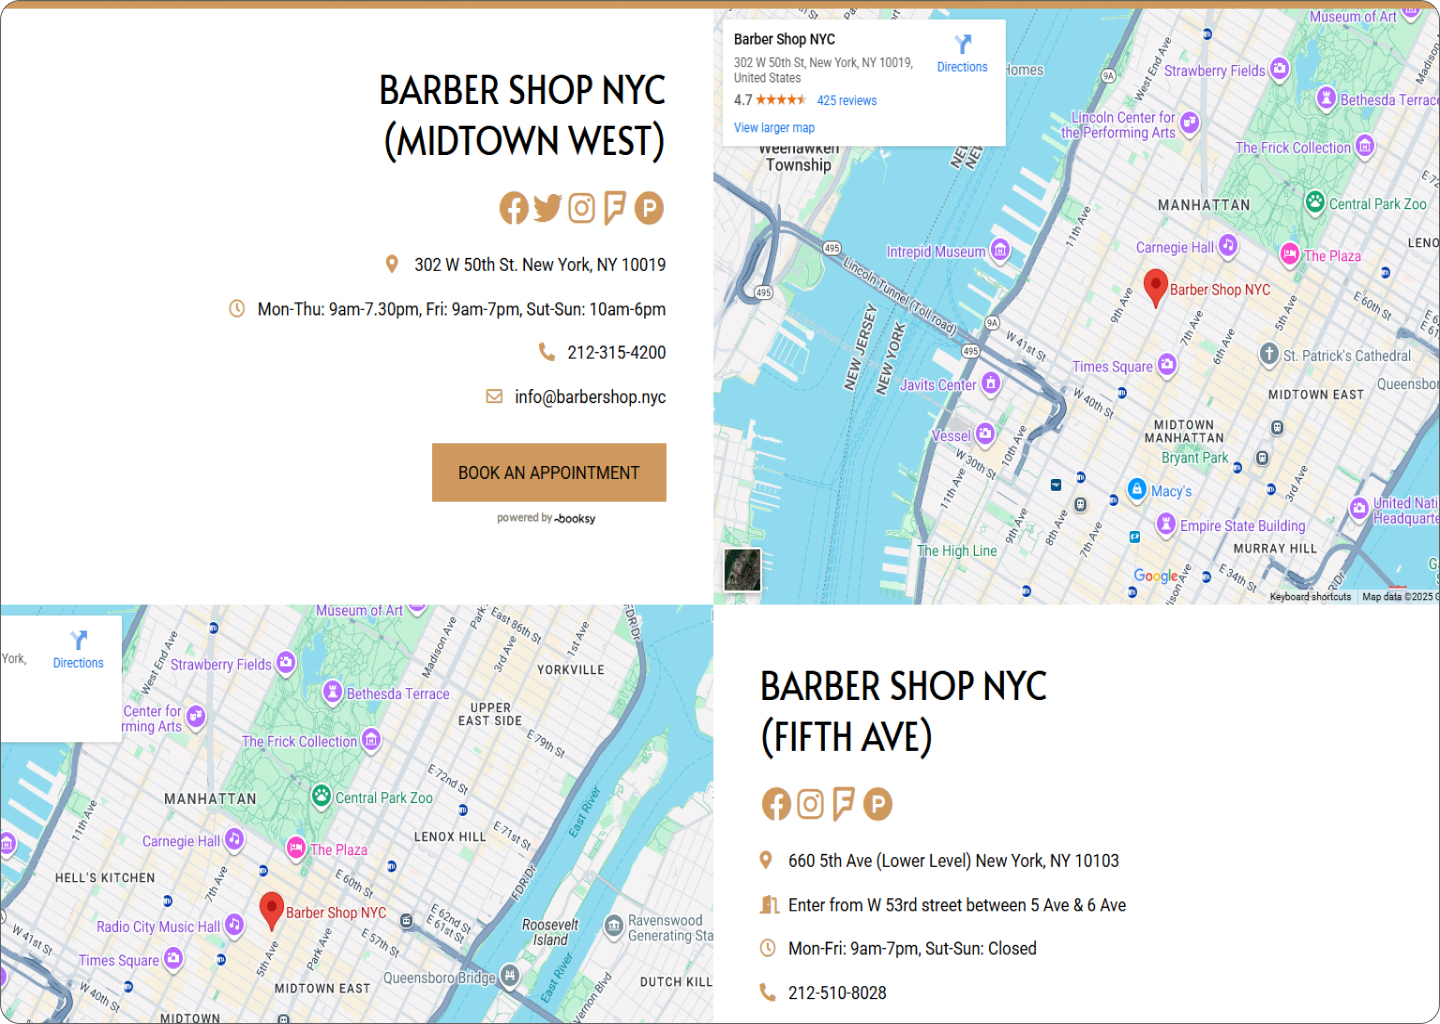
Task: Open the 425 reviews link
Action: click(846, 101)
